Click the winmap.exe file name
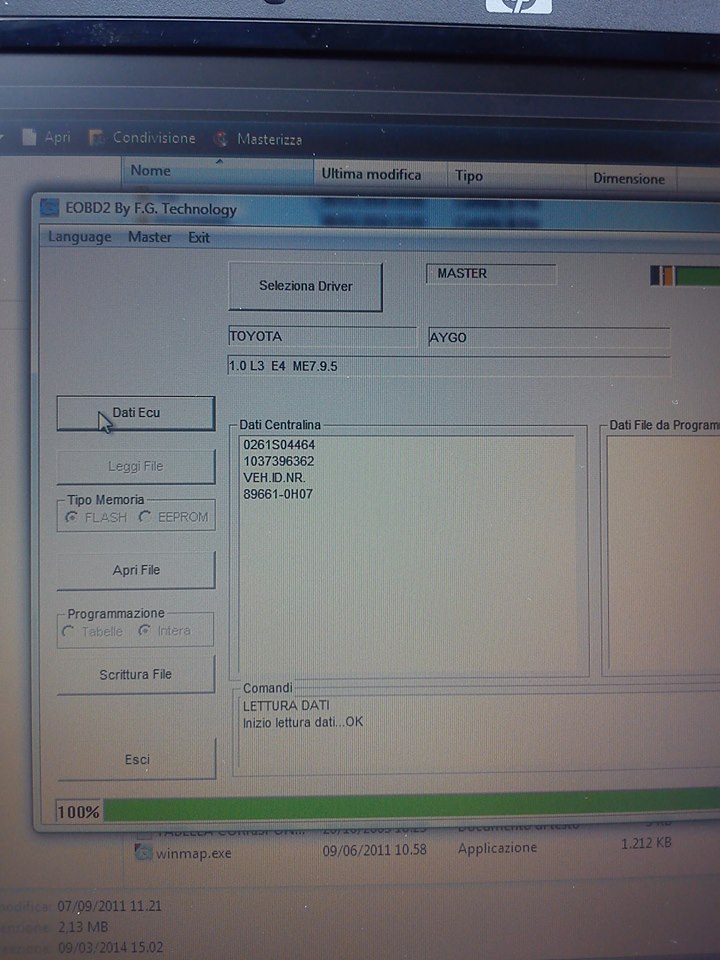Image resolution: width=720 pixels, height=960 pixels. click(x=193, y=853)
